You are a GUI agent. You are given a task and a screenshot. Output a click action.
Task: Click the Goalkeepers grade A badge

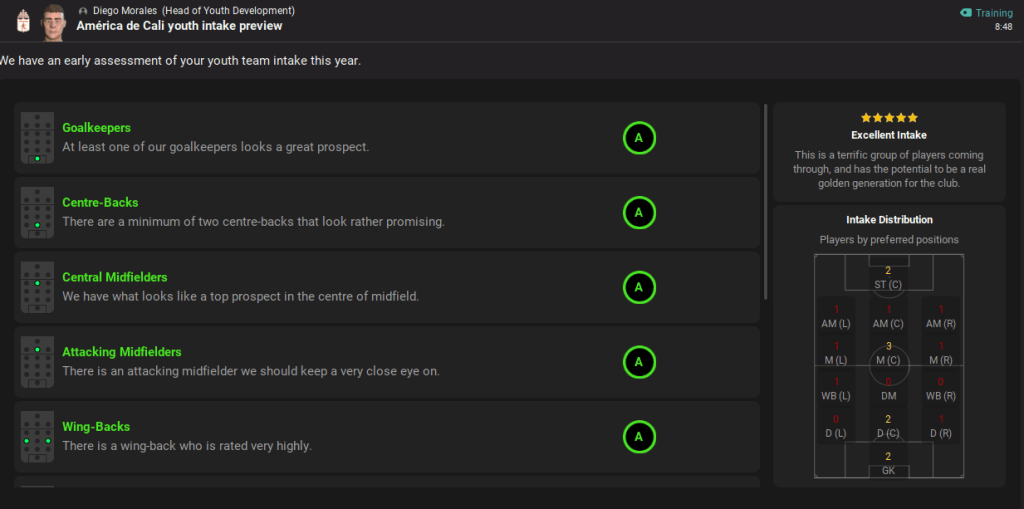tap(639, 138)
